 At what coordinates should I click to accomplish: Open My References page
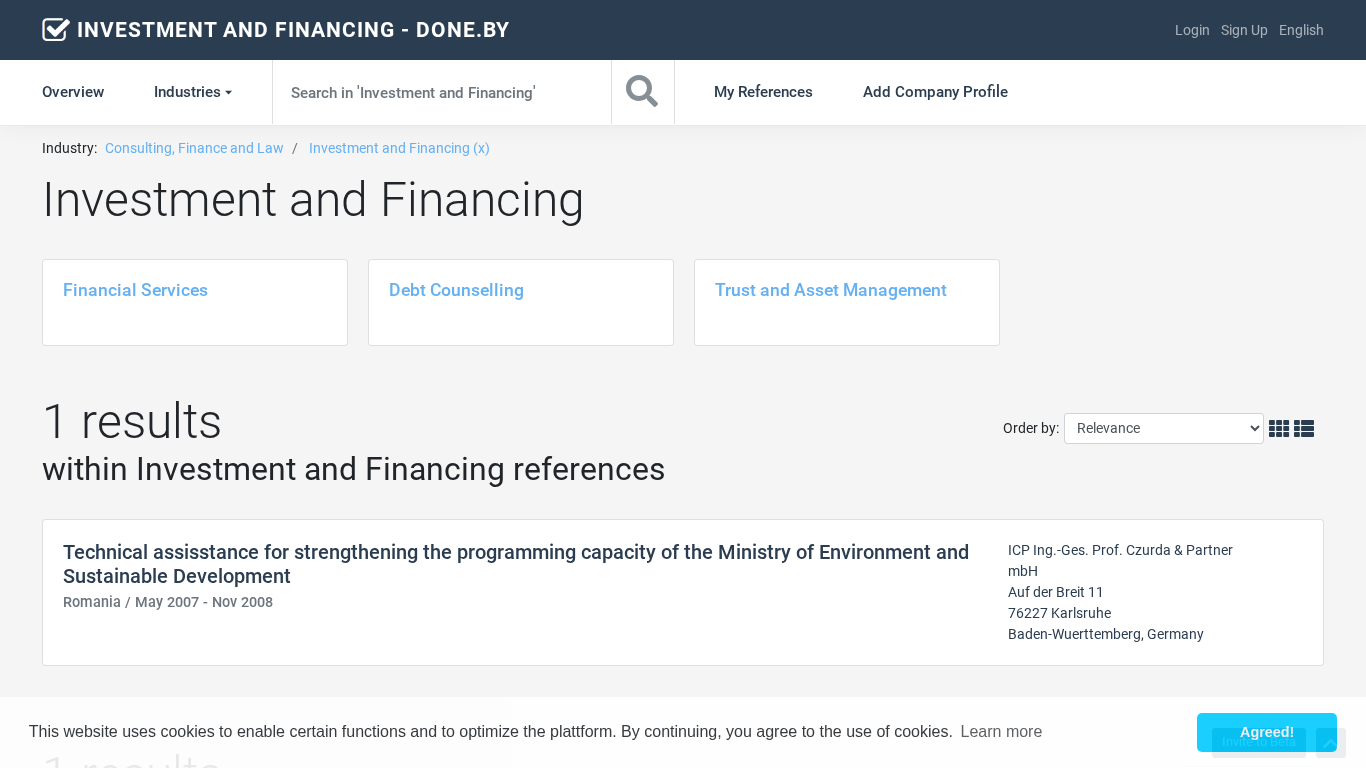pyautogui.click(x=763, y=92)
